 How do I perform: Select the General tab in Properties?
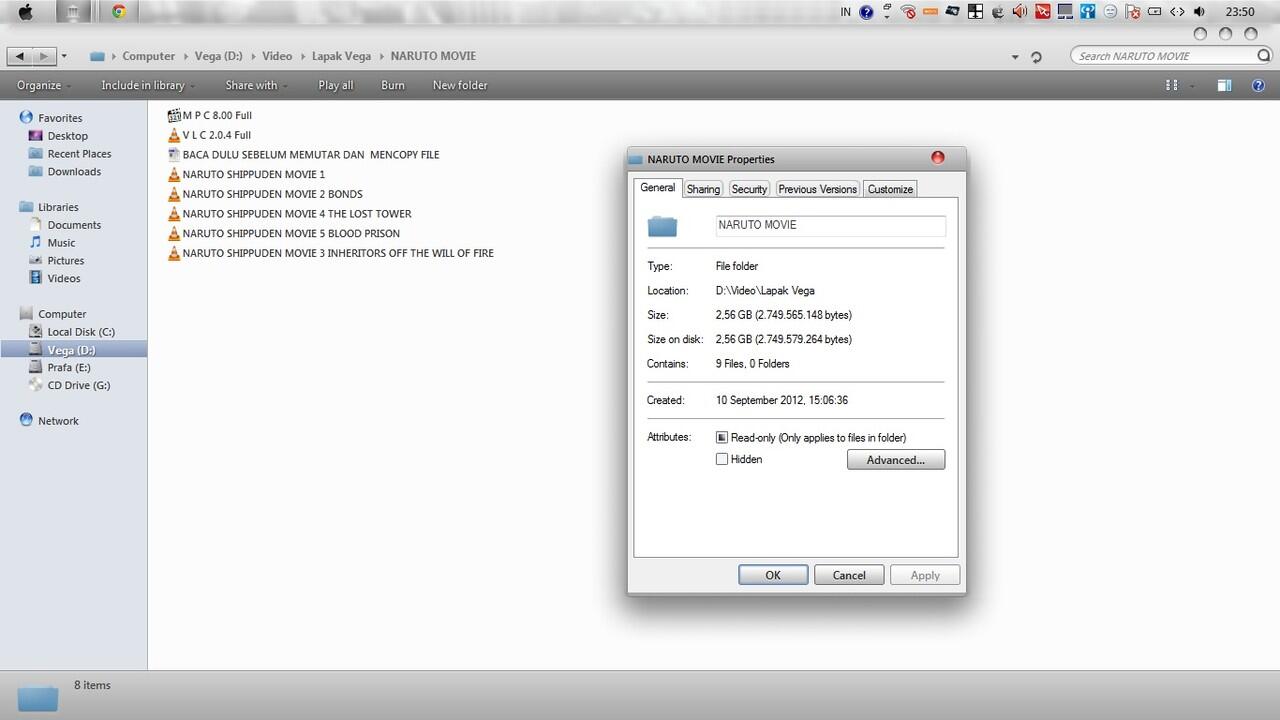pyautogui.click(x=658, y=188)
